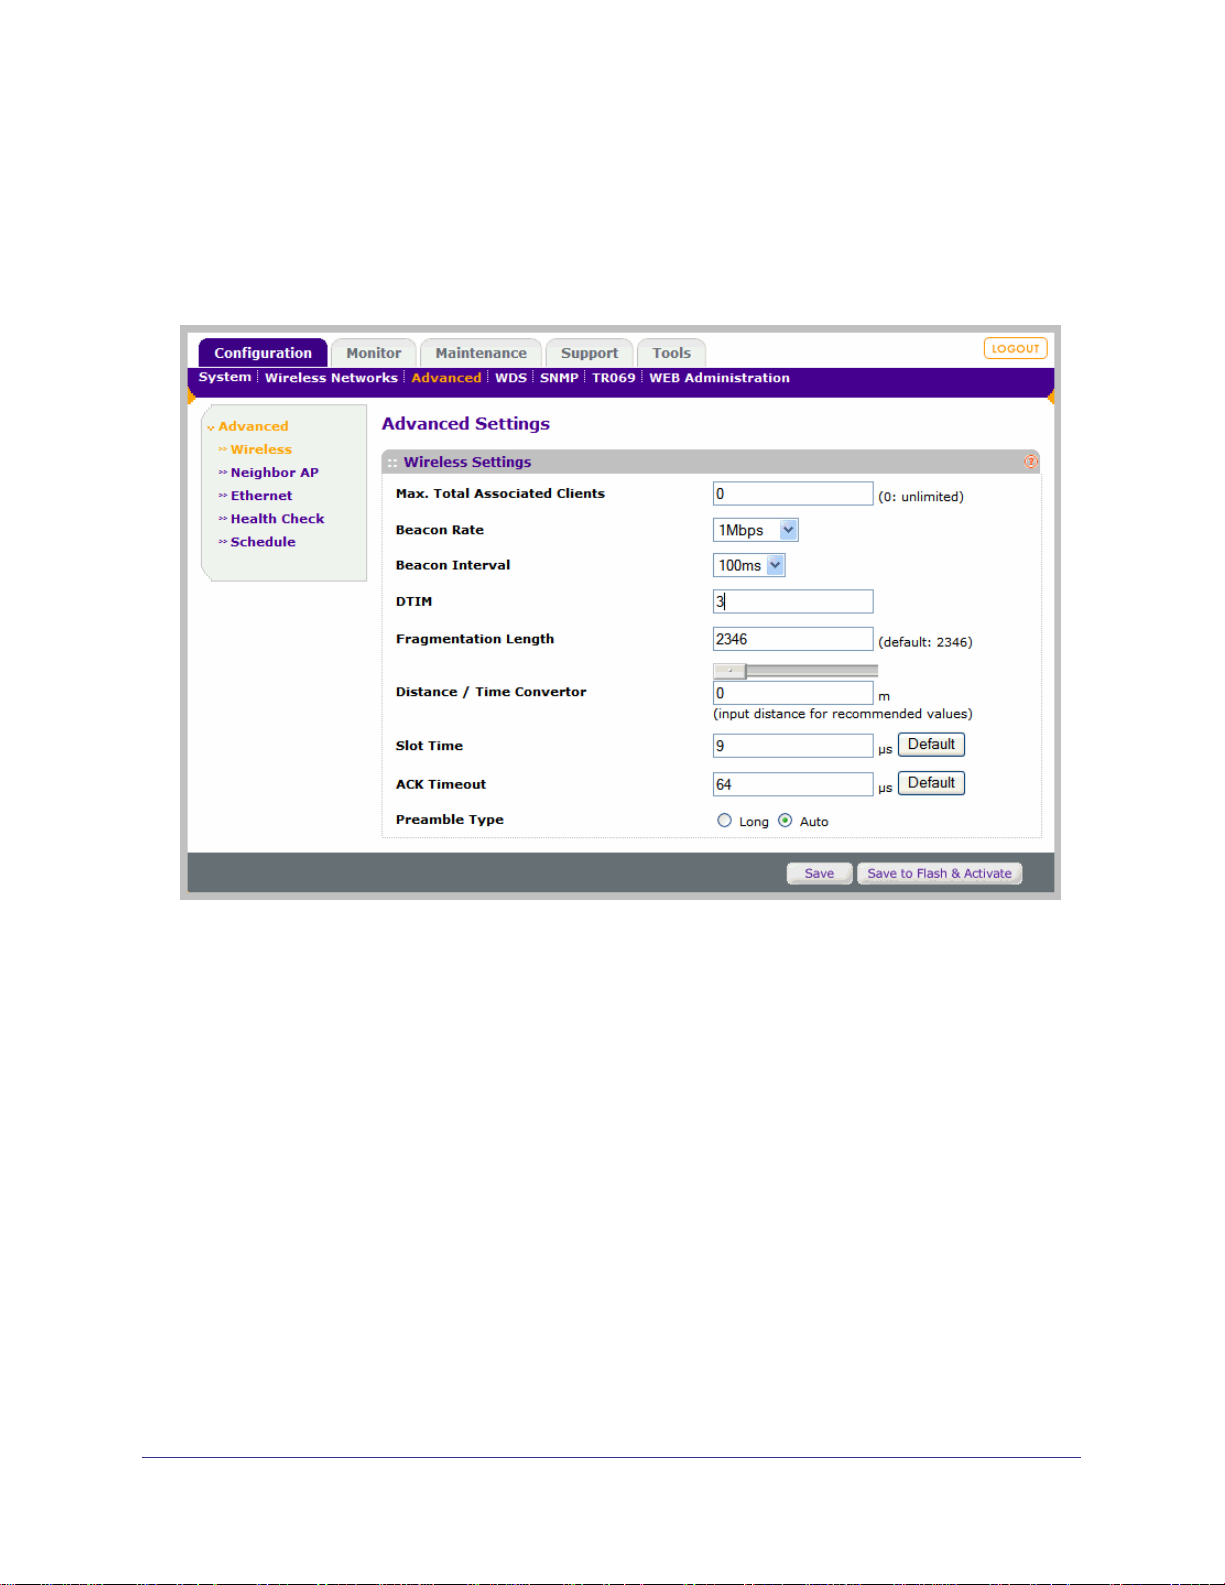The image size is (1225, 1585).
Task: Select the Long preamble type radio button
Action: point(724,821)
